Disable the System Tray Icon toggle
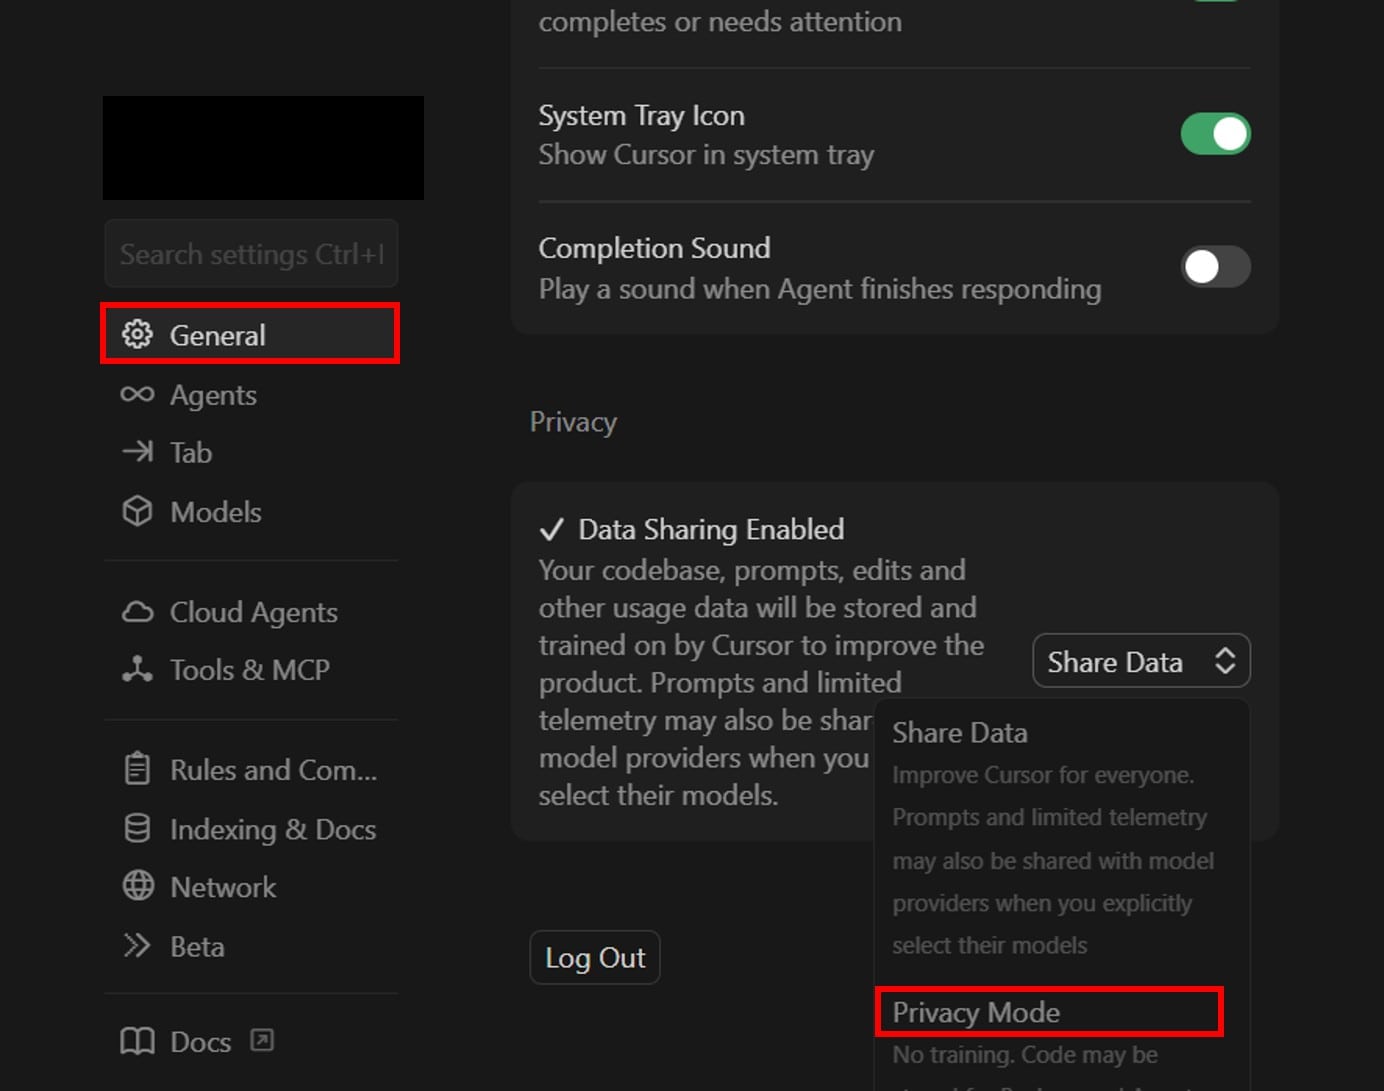Screen dimensions: 1384x1091 coord(1215,134)
